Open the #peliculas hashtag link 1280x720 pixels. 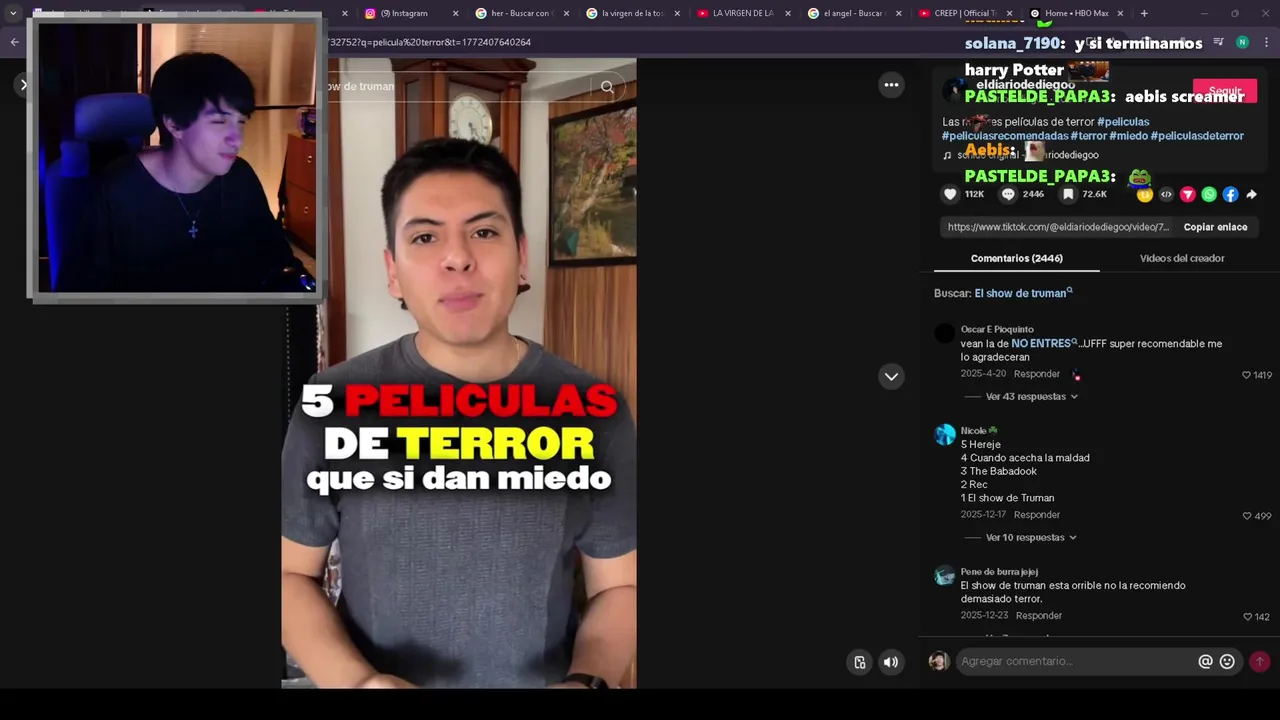[x=1123, y=122]
